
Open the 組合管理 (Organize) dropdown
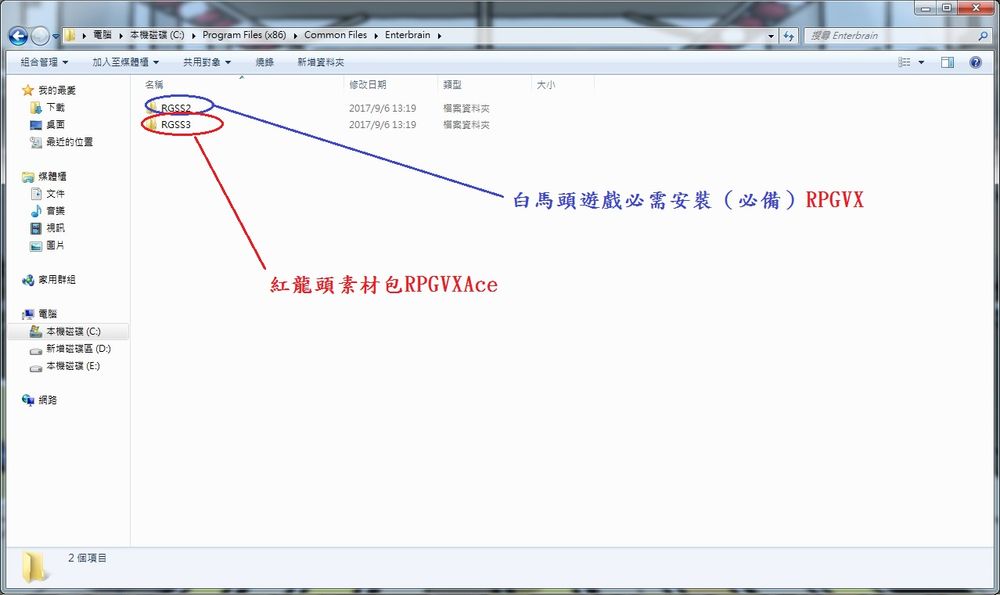pyautogui.click(x=41, y=62)
